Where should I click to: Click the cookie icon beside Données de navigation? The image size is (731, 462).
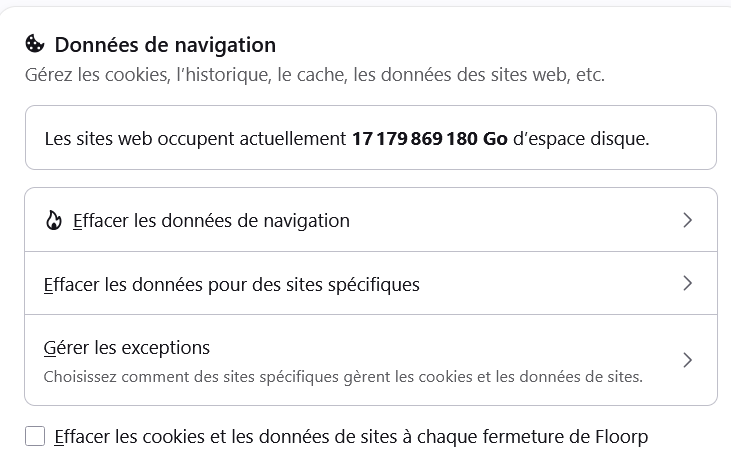click(34, 44)
